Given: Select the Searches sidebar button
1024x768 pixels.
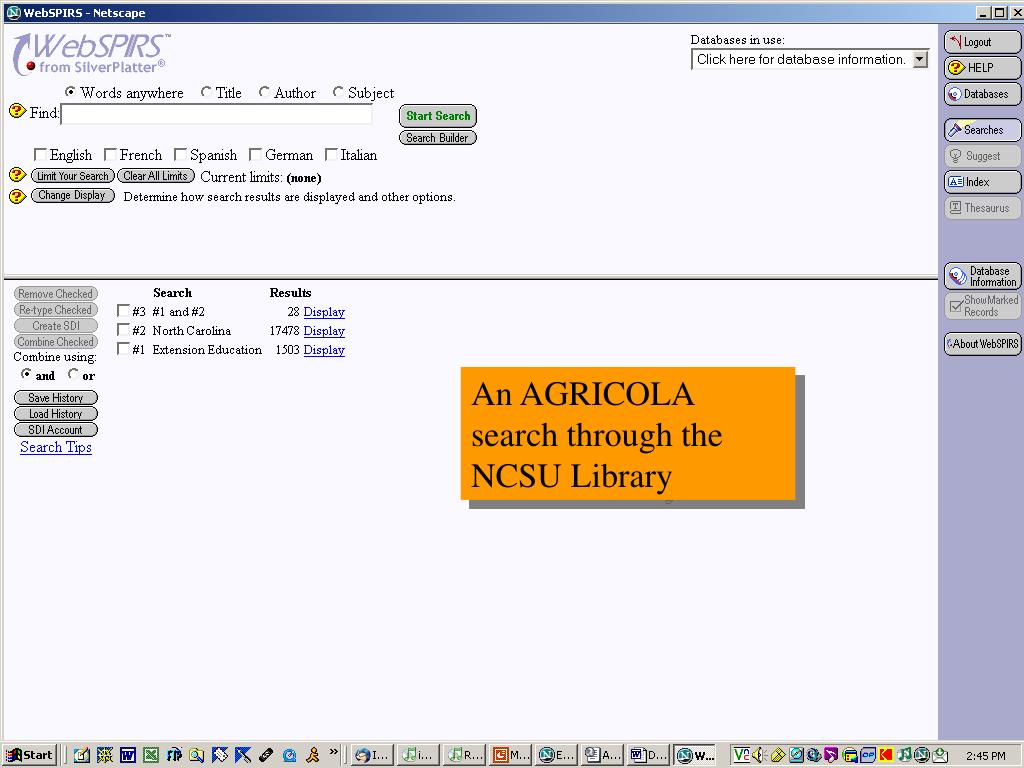Looking at the screenshot, I should point(982,129).
